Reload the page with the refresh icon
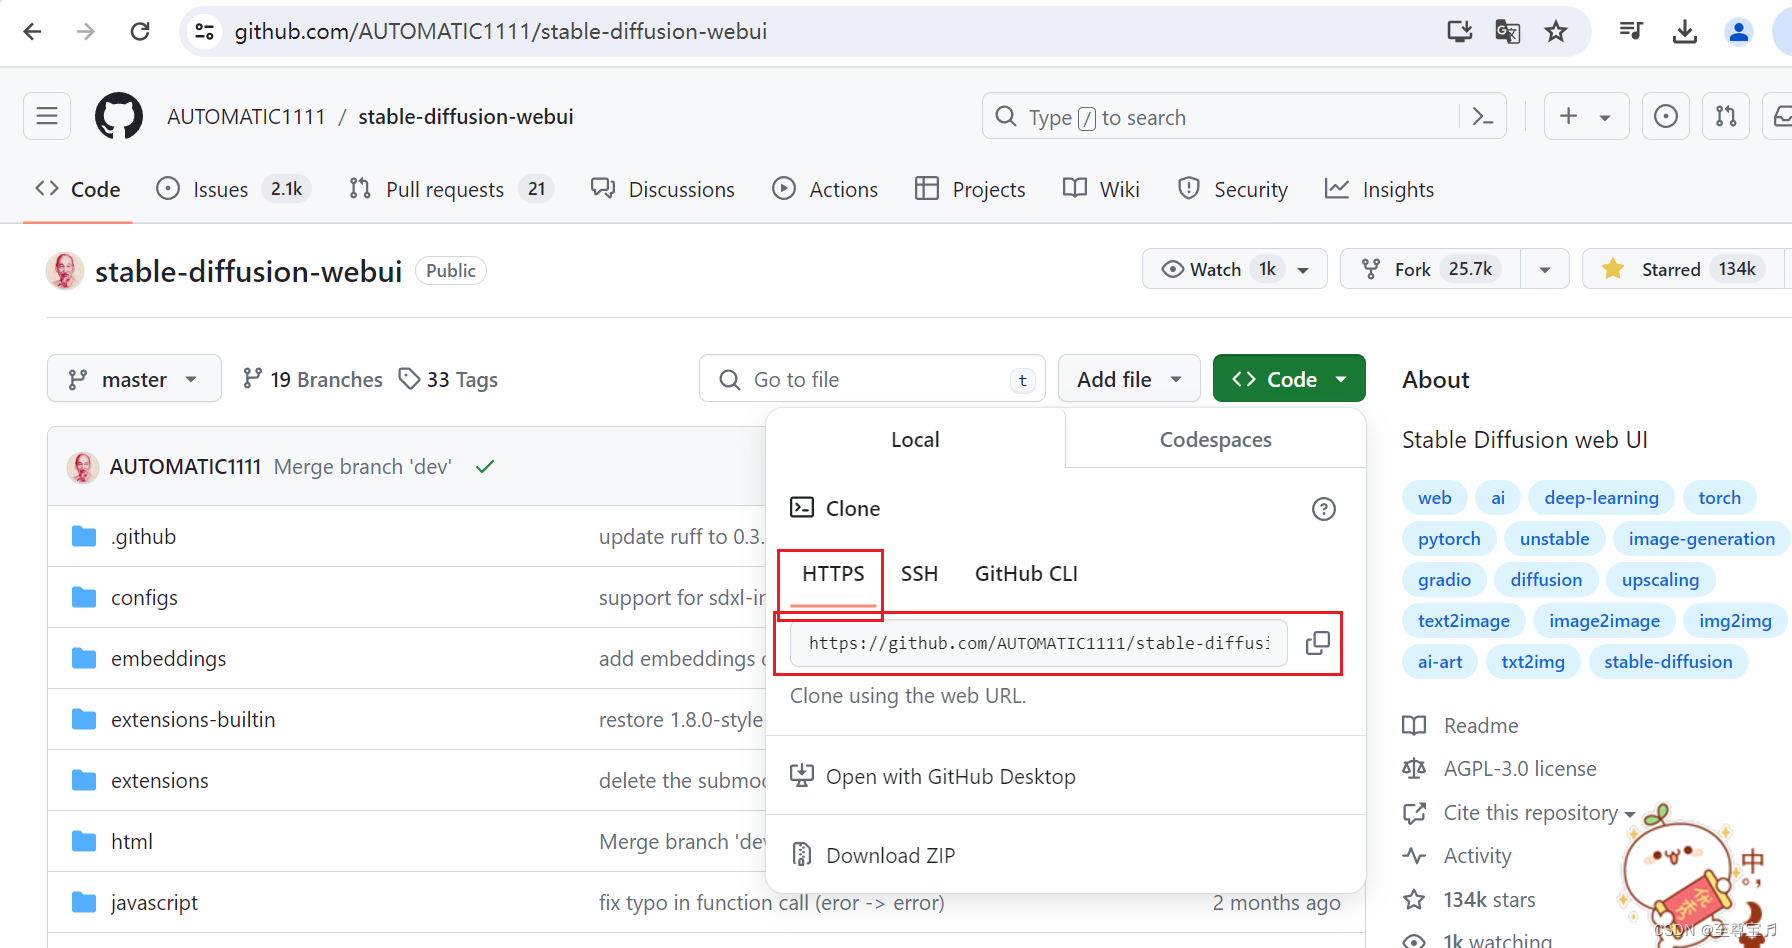The image size is (1792, 948). [140, 31]
